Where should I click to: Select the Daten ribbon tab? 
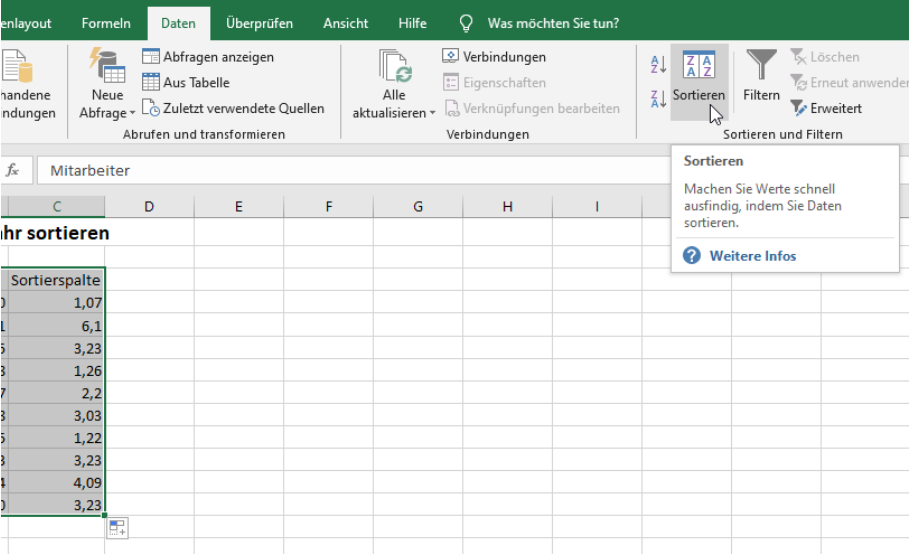tap(178, 23)
